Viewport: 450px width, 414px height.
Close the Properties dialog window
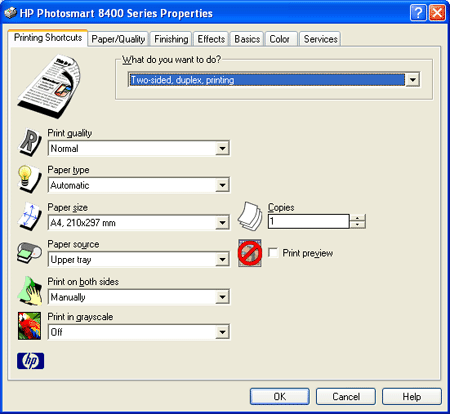[437, 13]
